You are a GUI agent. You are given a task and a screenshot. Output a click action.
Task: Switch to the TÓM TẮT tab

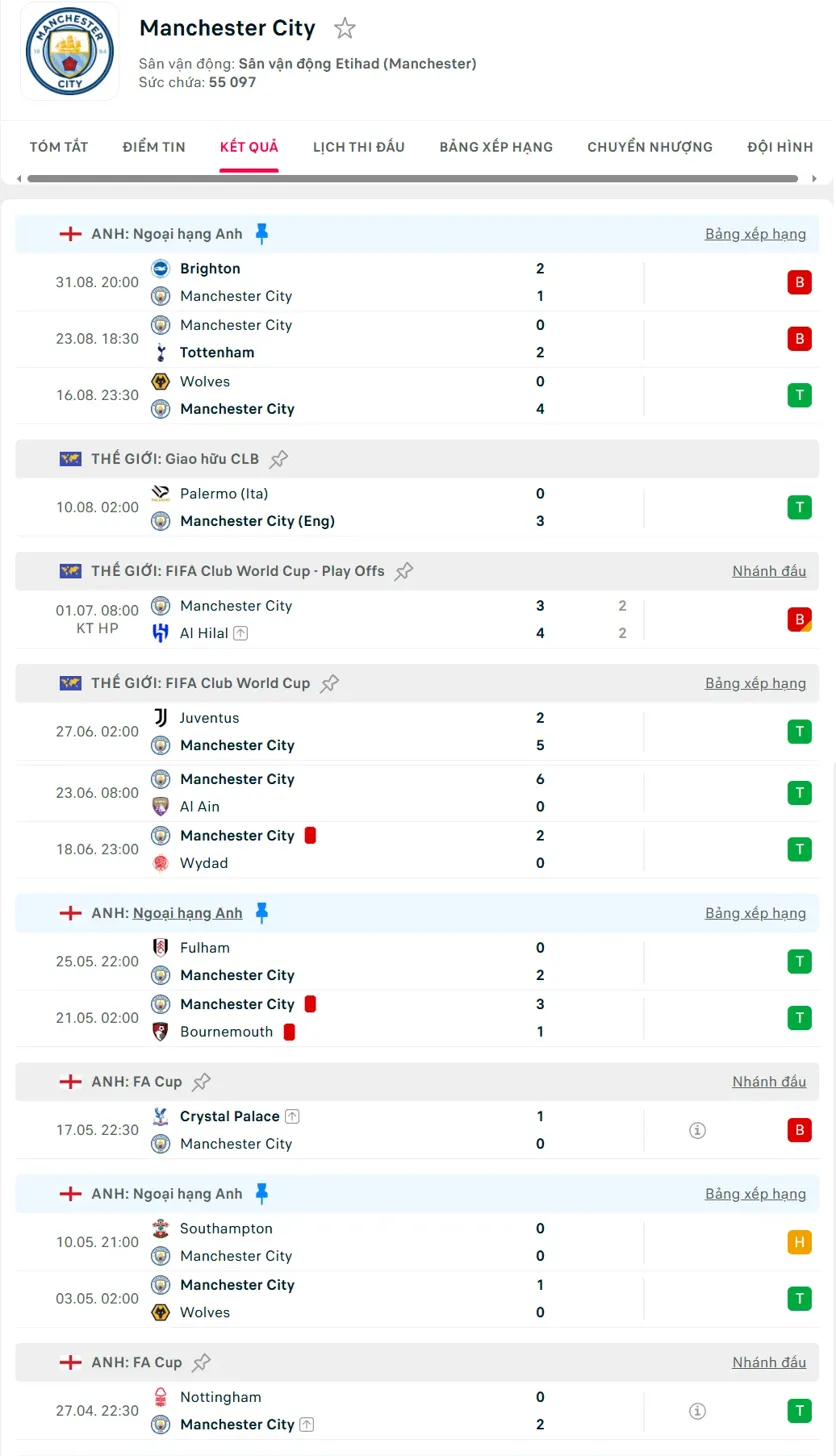point(59,147)
